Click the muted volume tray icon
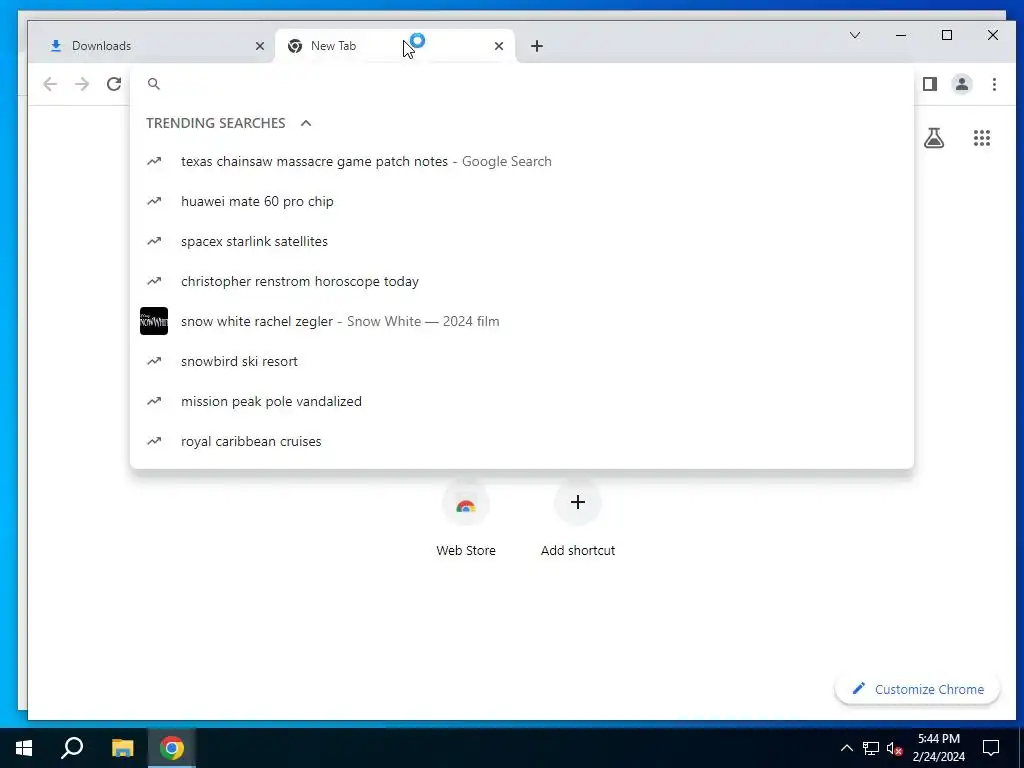1024x768 pixels. pyautogui.click(x=895, y=748)
